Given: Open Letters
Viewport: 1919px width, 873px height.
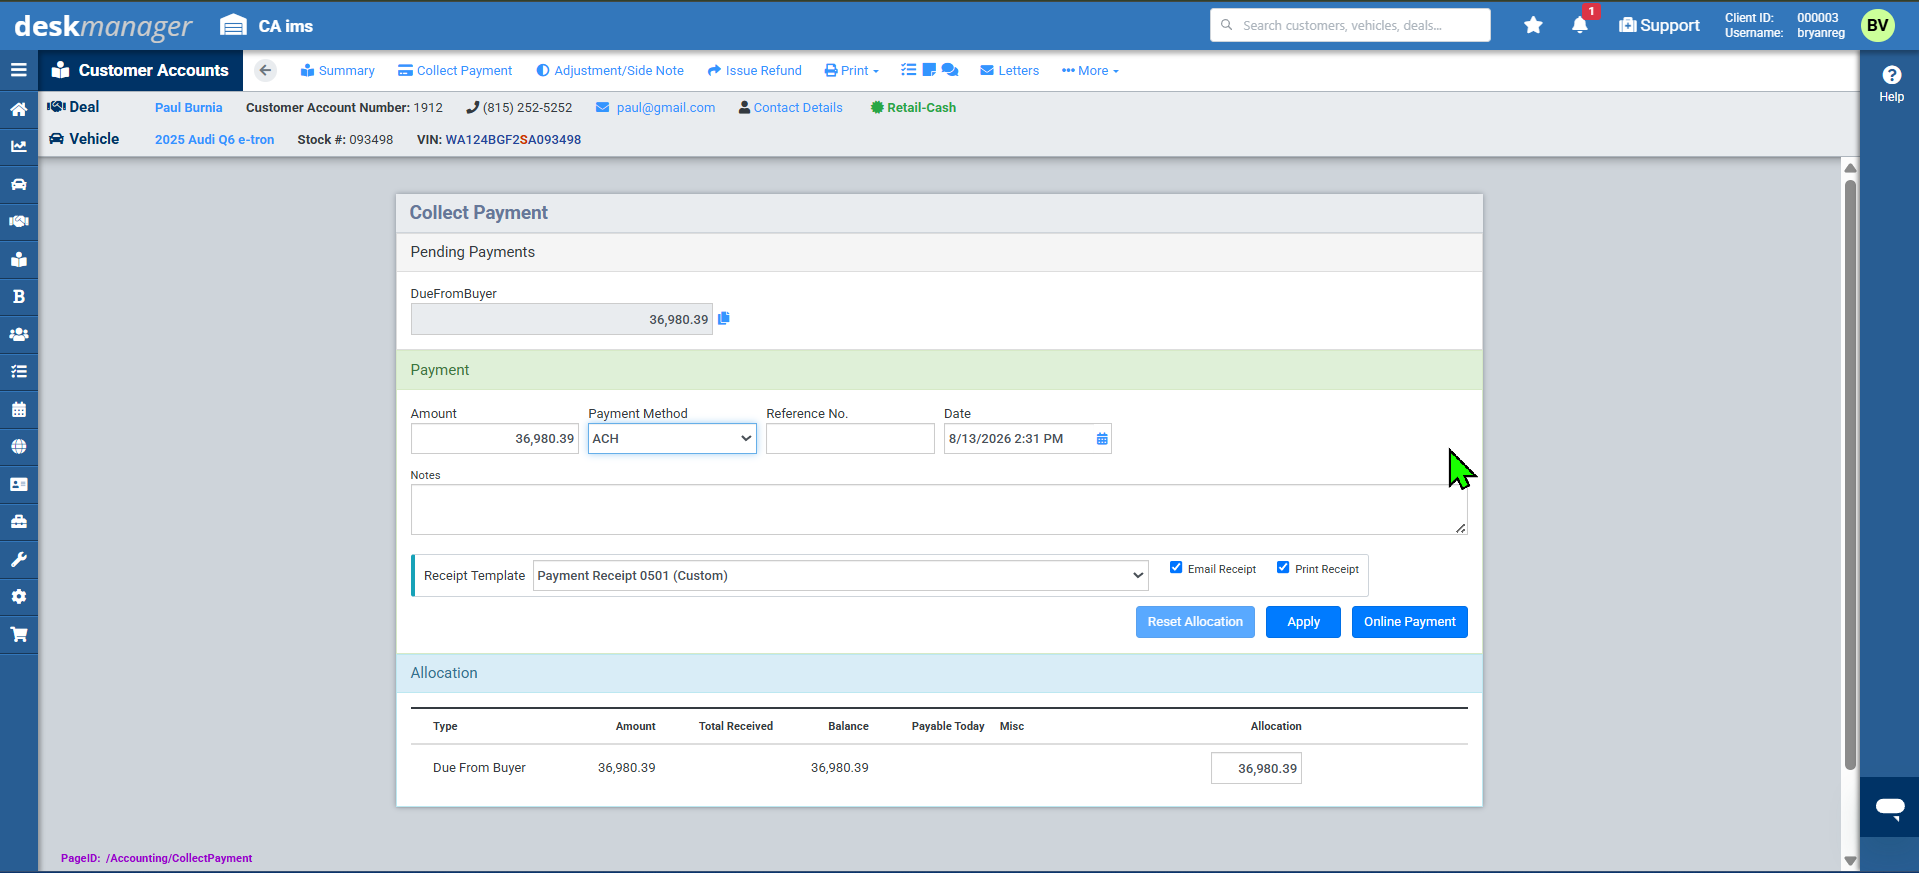Looking at the screenshot, I should coord(1009,71).
